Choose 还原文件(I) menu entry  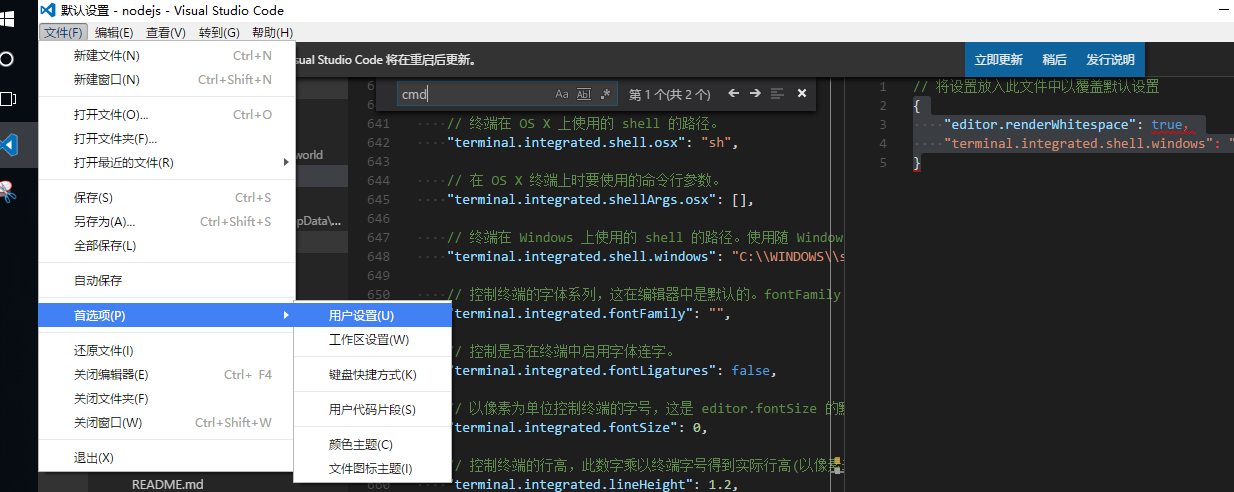coord(167,351)
